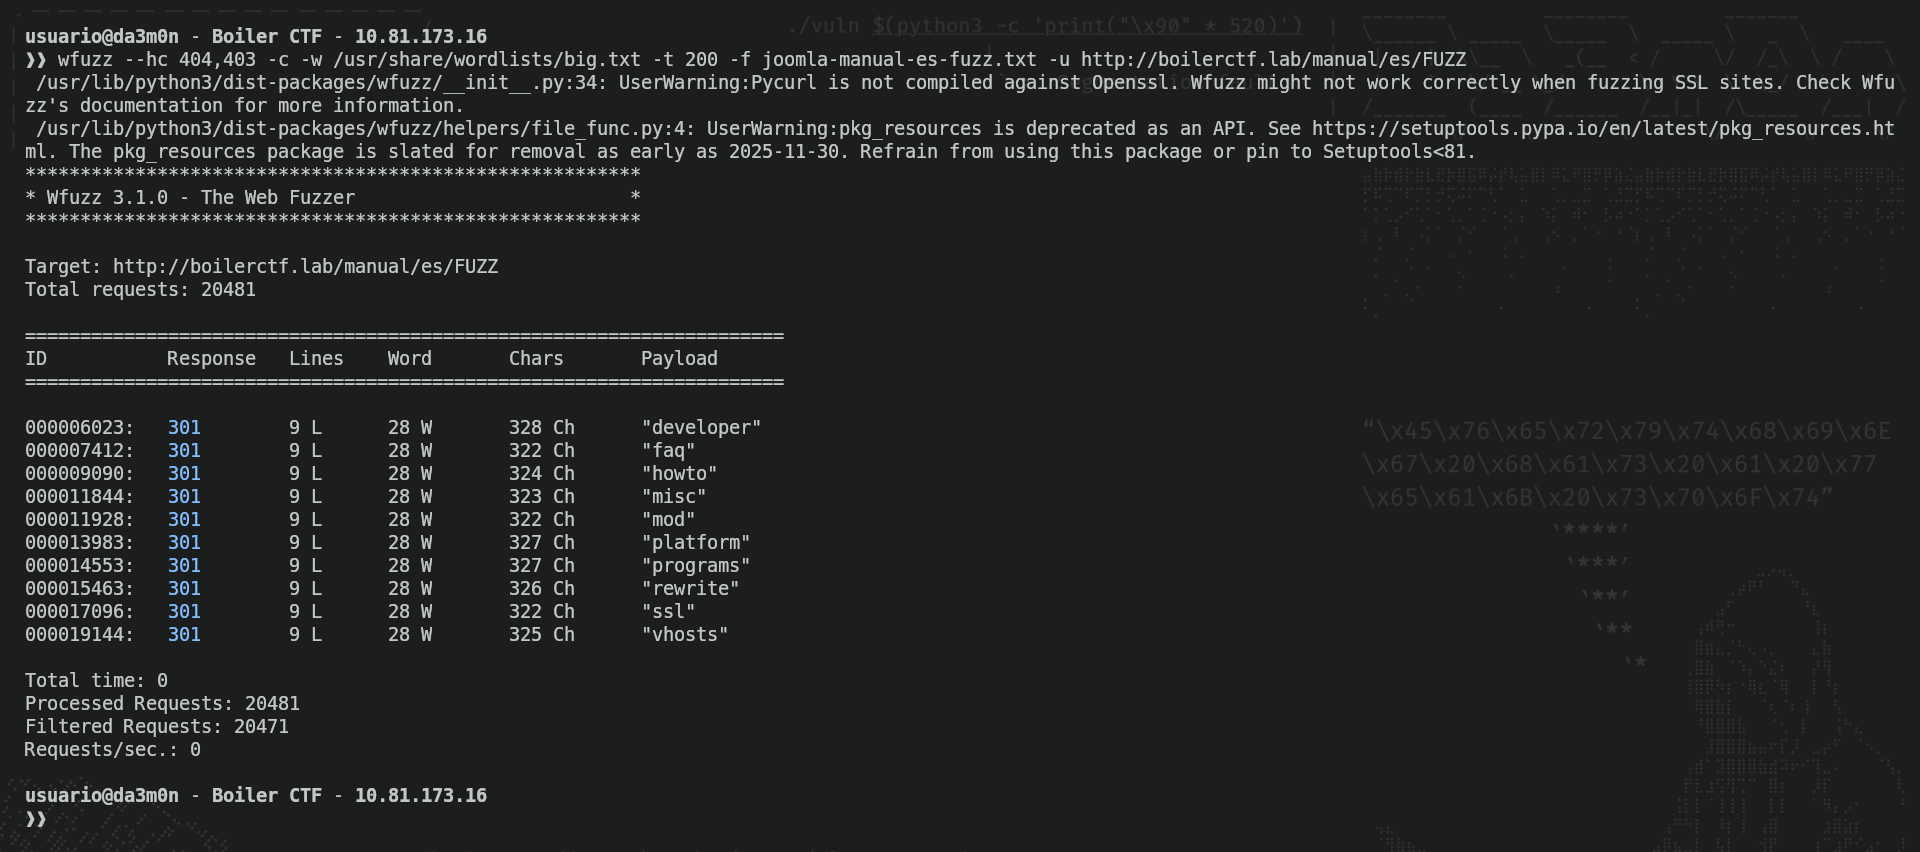Click the "Wfuzz 3.1.0 - The Web Fuzzer" banner
The image size is (1920, 852).
tap(200, 198)
